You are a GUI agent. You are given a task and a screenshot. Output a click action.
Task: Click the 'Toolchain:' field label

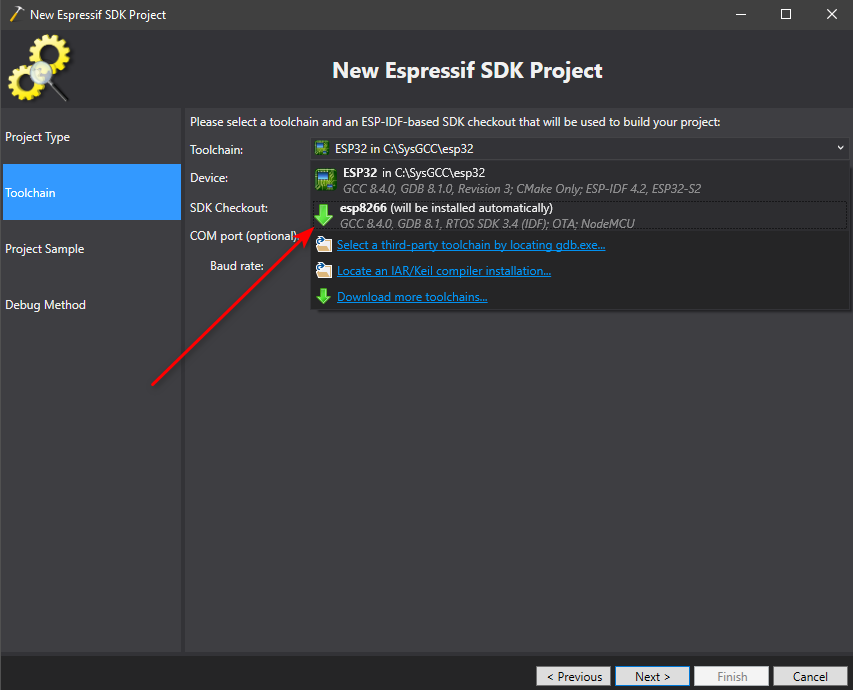[x=216, y=150]
